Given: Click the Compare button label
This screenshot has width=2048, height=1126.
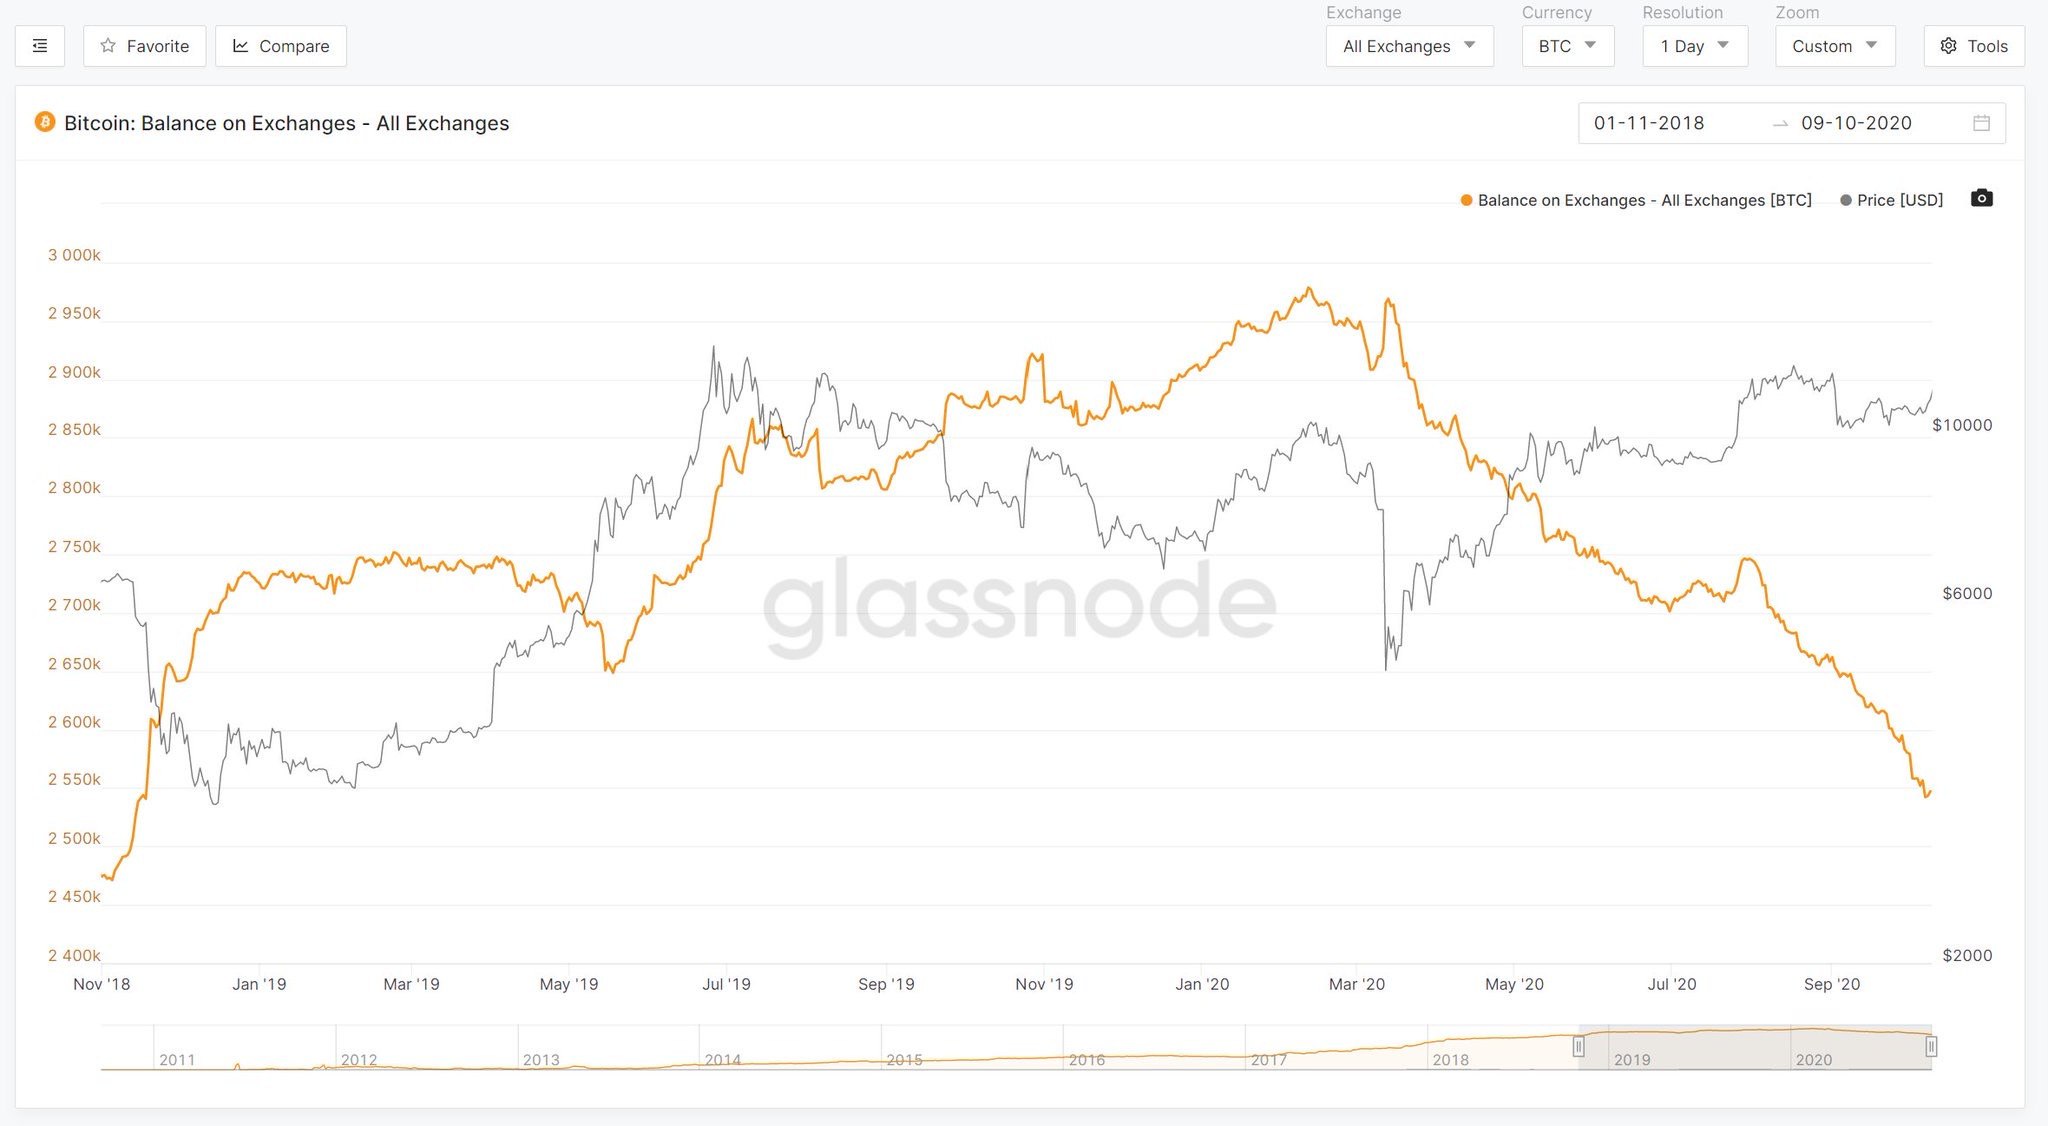Looking at the screenshot, I should point(294,46).
